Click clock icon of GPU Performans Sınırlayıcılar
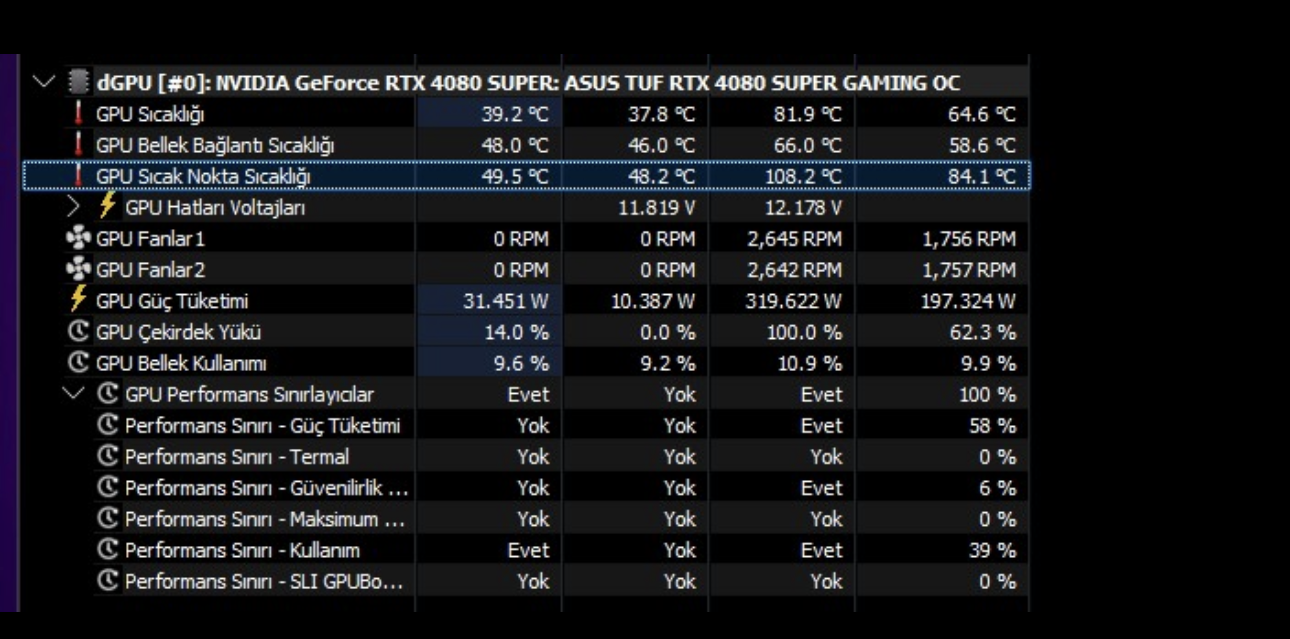Viewport: 1290px width, 639px height. click(108, 394)
